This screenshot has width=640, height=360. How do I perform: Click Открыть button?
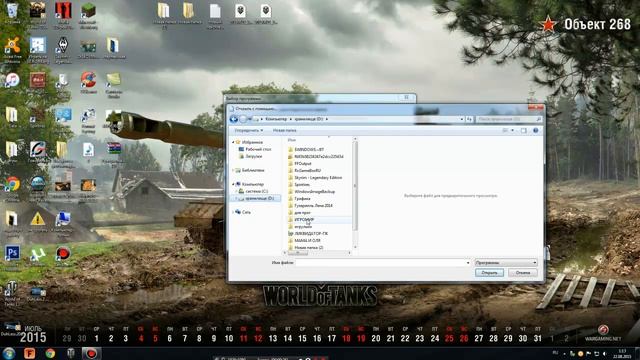[x=489, y=273]
